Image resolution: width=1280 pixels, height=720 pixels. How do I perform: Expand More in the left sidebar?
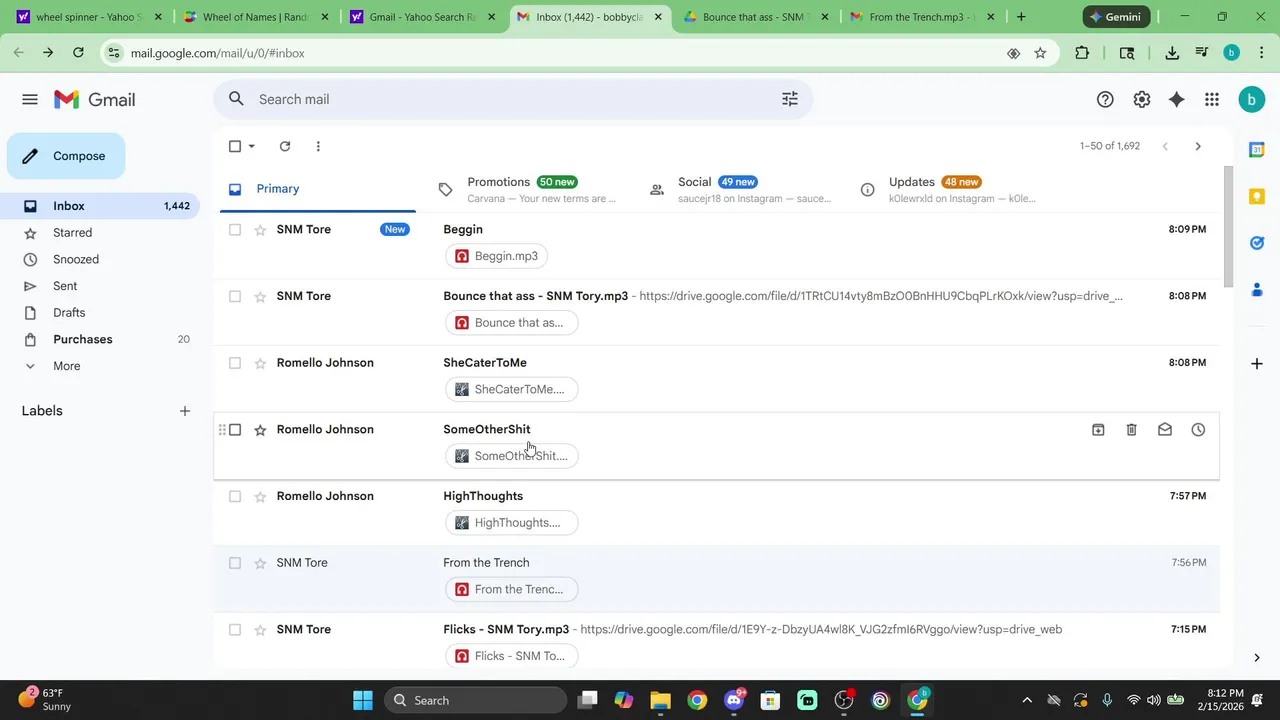pyautogui.click(x=66, y=366)
